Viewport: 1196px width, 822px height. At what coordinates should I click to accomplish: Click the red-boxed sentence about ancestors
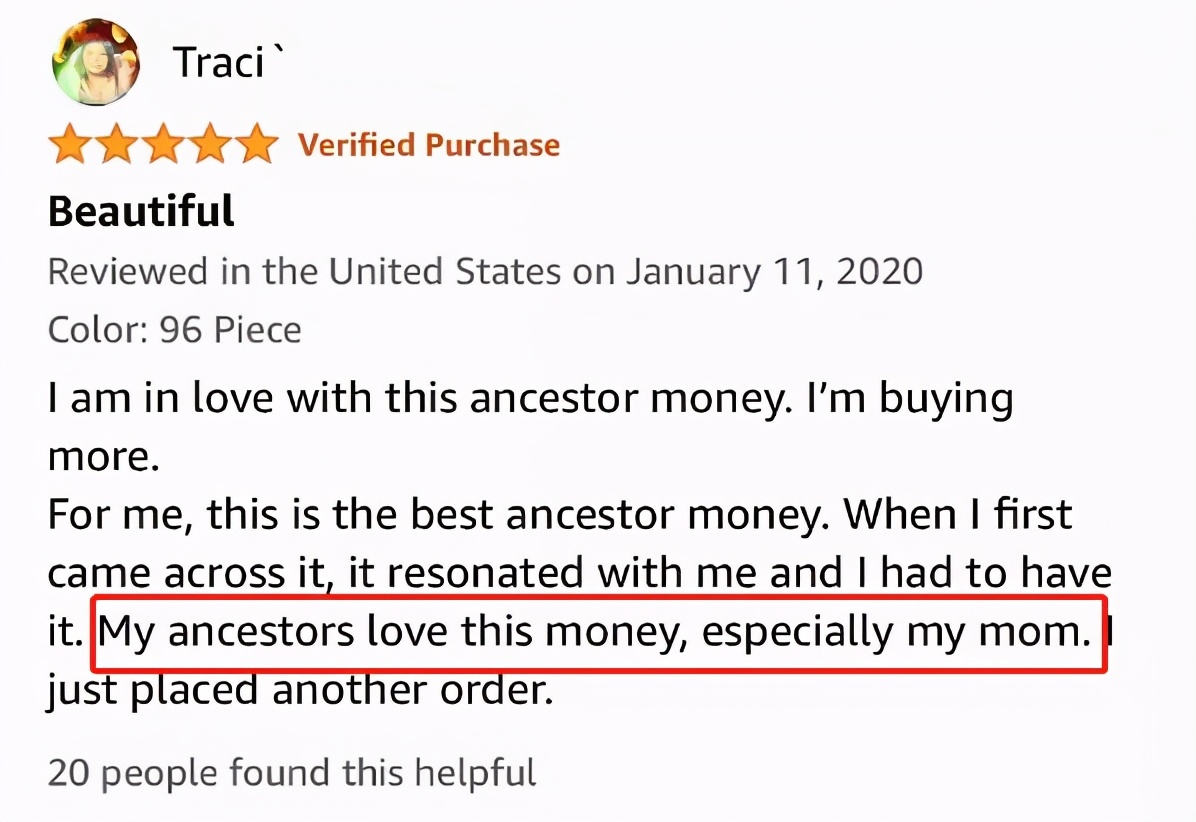[x=596, y=633]
